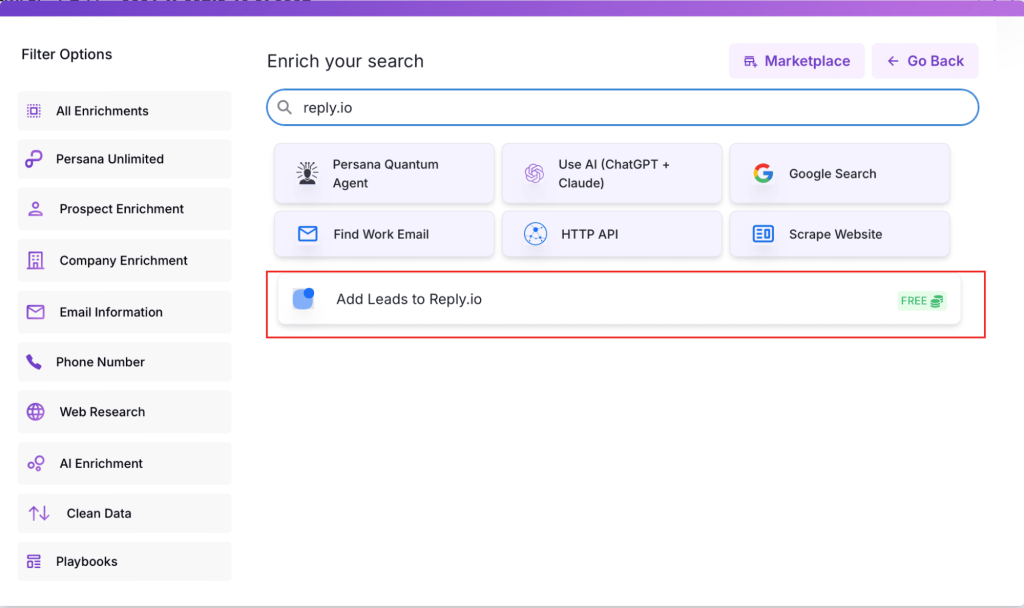Click the Find Work Email envelope icon

click(x=308, y=233)
